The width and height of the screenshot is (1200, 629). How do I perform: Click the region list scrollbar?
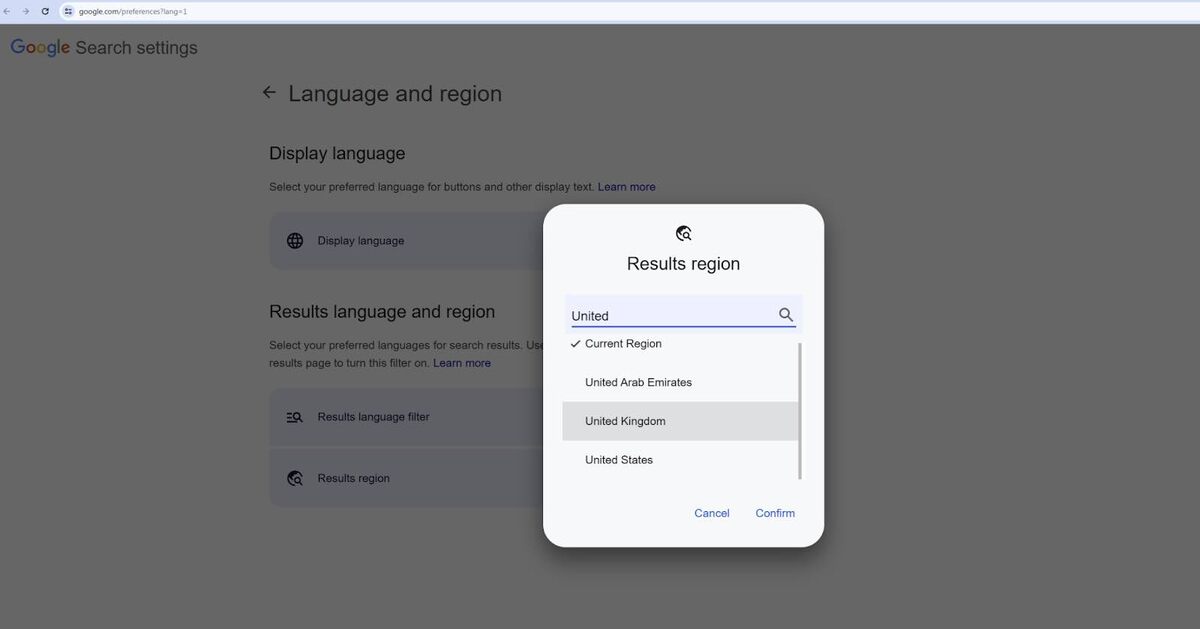click(800, 411)
